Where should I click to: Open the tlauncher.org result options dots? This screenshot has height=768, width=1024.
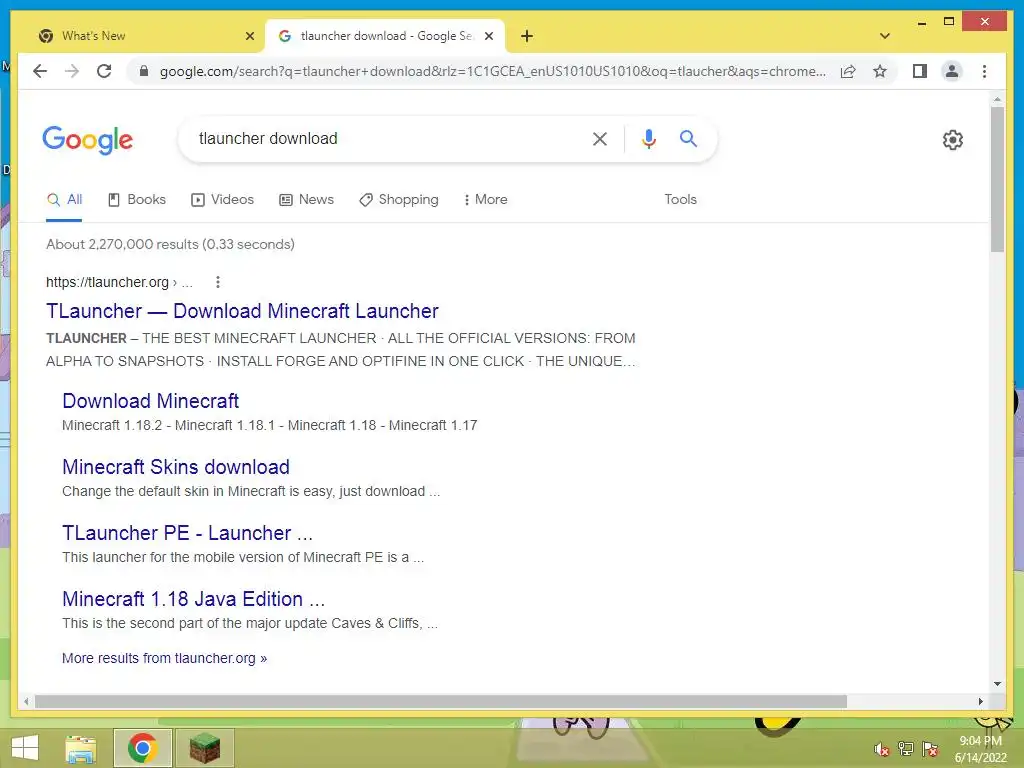point(217,282)
